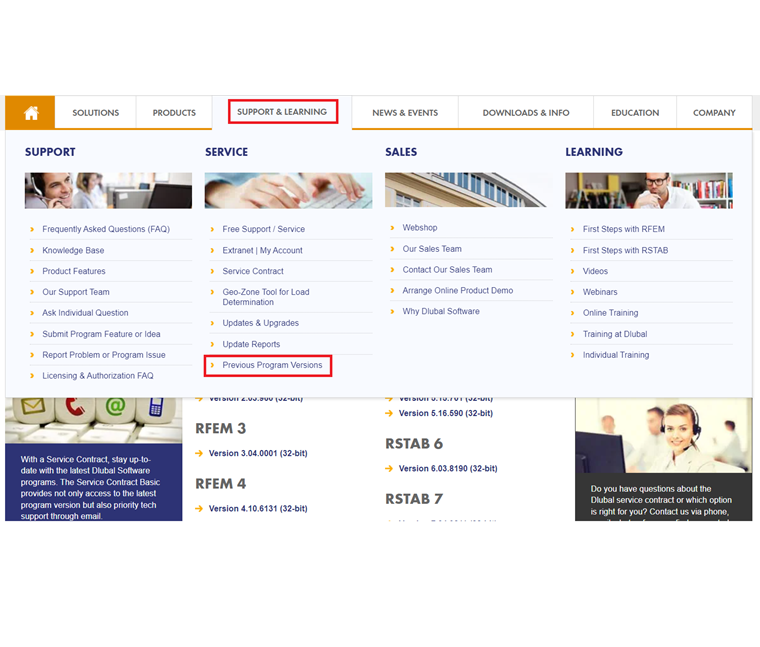Open Geo-Zone Tool for Load Determination

pos(266,297)
